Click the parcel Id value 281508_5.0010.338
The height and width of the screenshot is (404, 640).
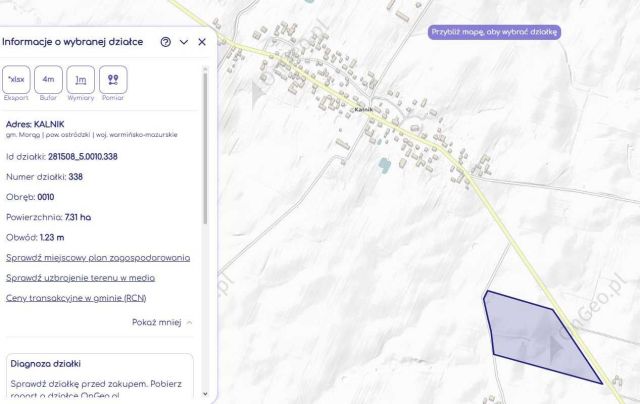tap(83, 157)
